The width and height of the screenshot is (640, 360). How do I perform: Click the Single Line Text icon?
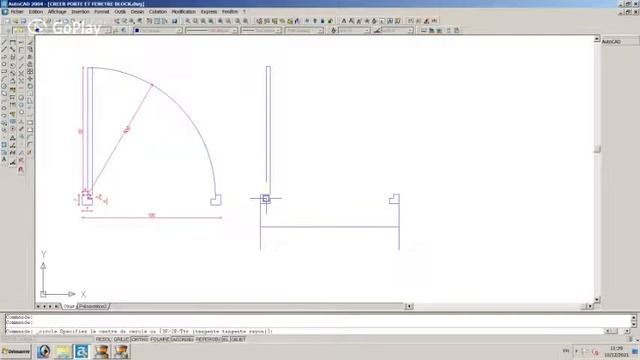click(x=351, y=21)
